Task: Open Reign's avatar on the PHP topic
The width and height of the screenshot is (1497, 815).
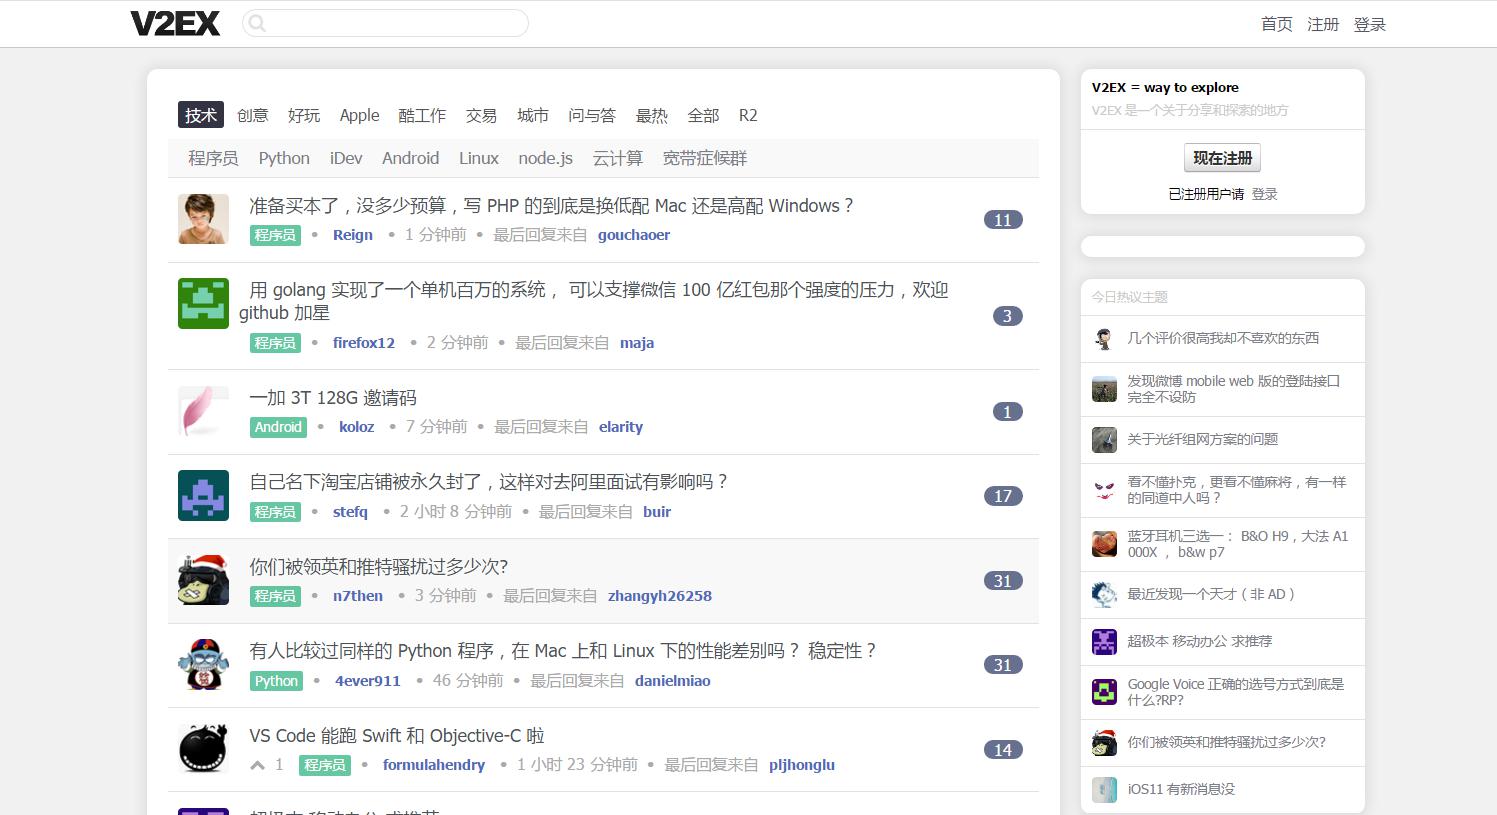Action: 203,219
